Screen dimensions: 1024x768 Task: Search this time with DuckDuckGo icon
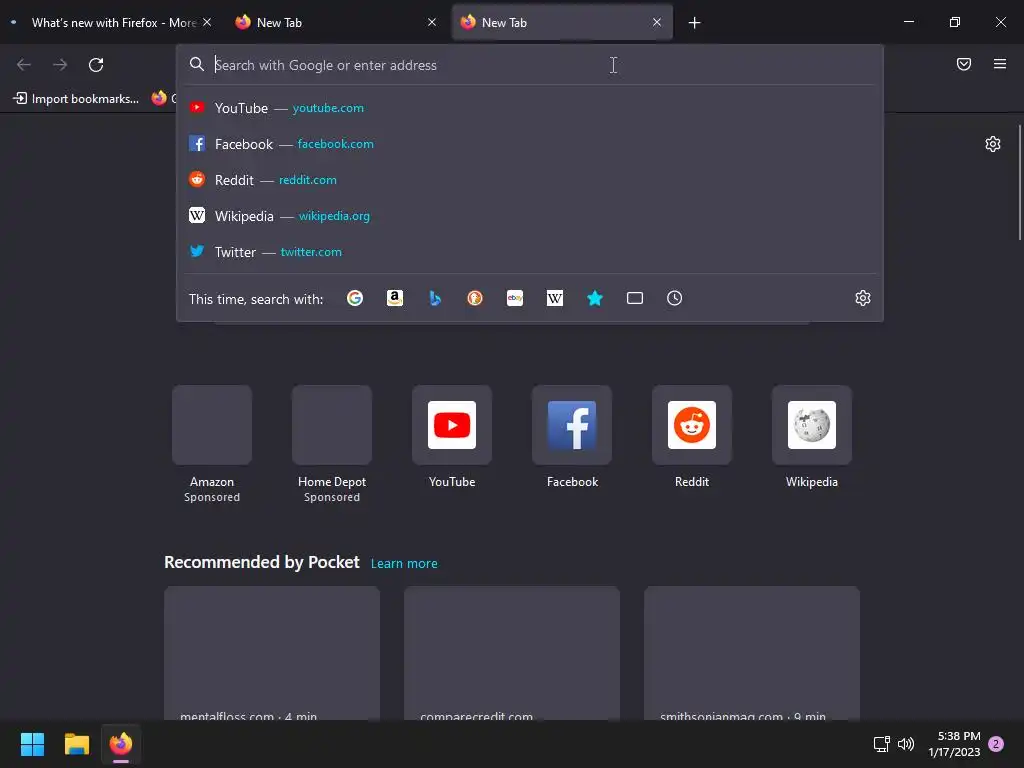475,298
